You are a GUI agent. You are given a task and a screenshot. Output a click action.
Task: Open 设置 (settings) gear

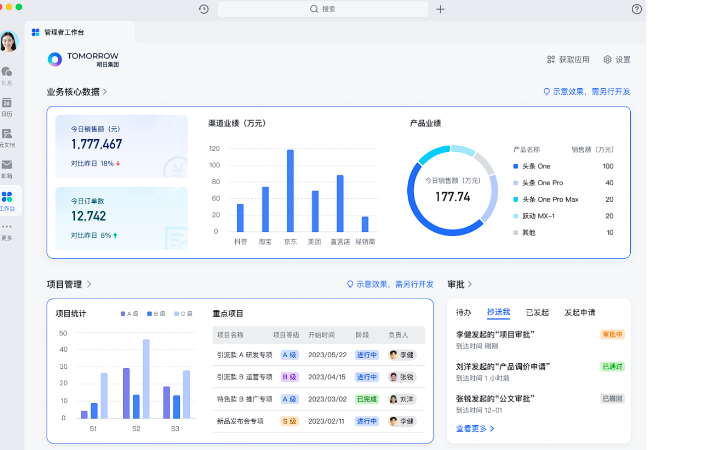point(617,59)
